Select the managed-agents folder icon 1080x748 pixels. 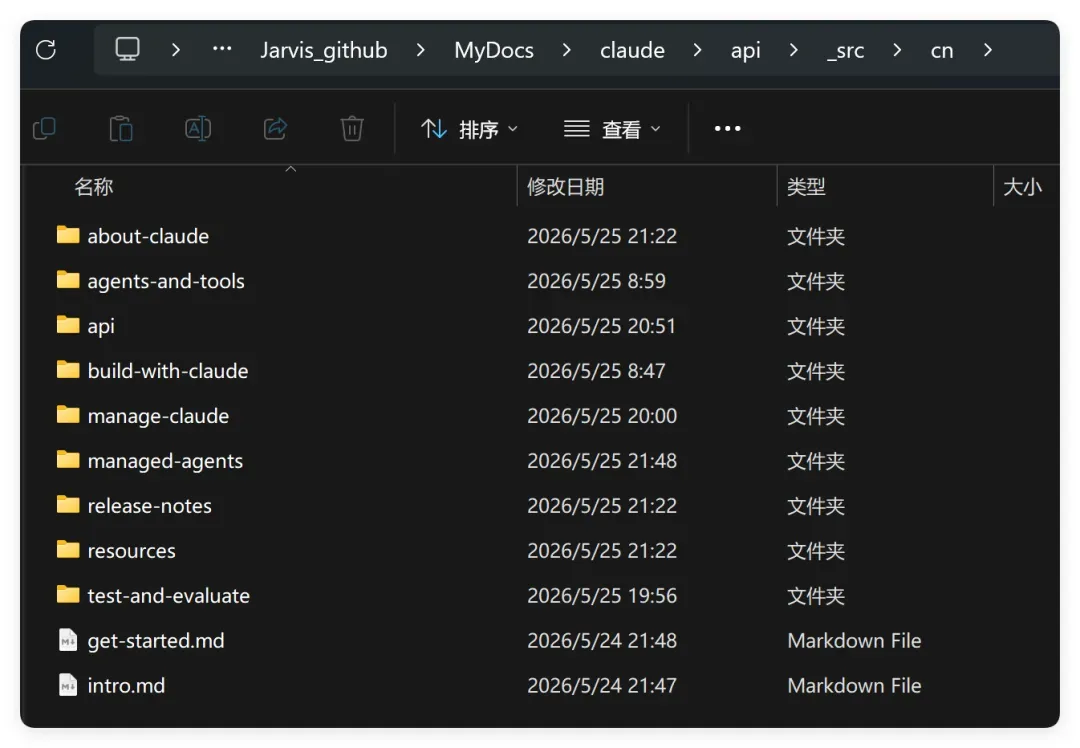68,459
